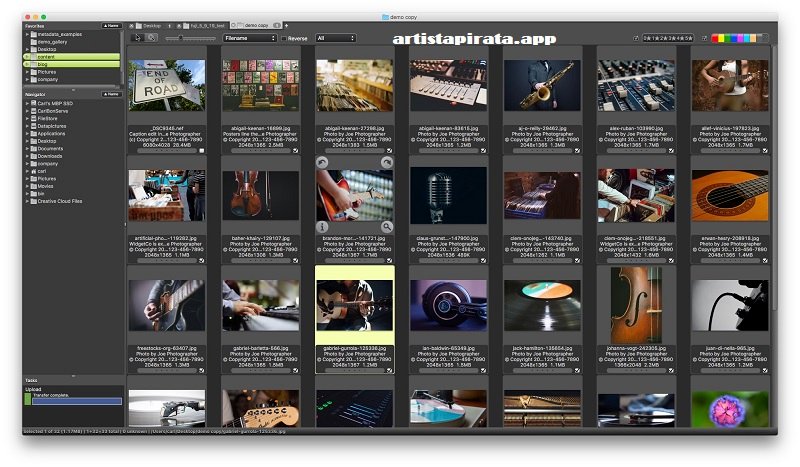Tag the johanna-vogt violin photo checkbox
Image resolution: width=800 pixels, height=467 pixels.
click(671, 371)
